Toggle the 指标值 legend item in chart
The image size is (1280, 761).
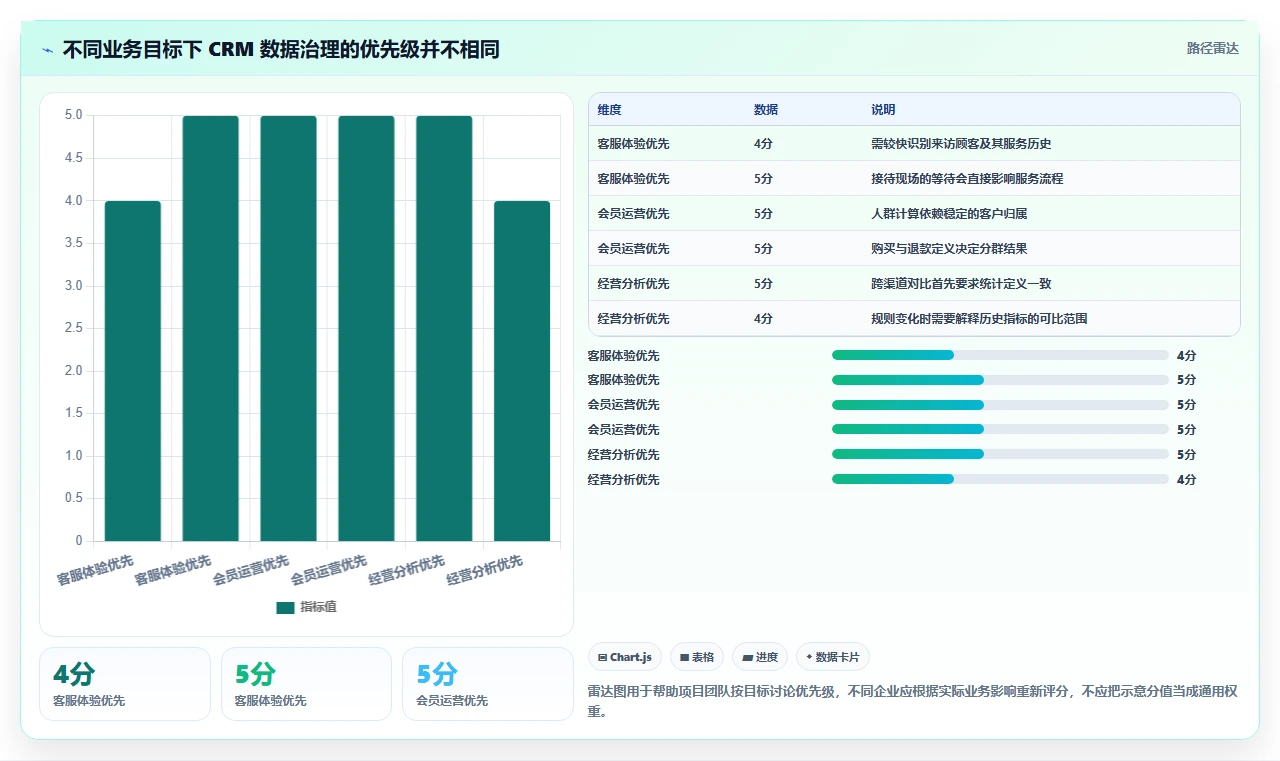[x=306, y=607]
